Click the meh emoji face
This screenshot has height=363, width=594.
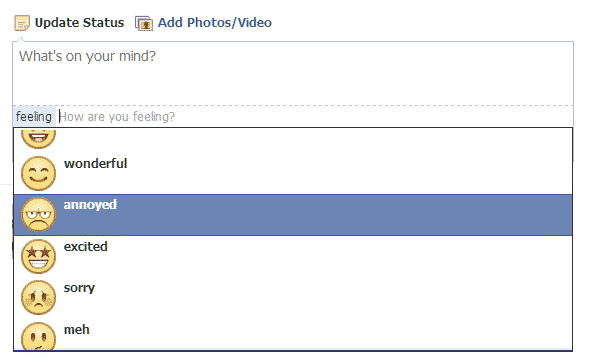[x=38, y=336]
